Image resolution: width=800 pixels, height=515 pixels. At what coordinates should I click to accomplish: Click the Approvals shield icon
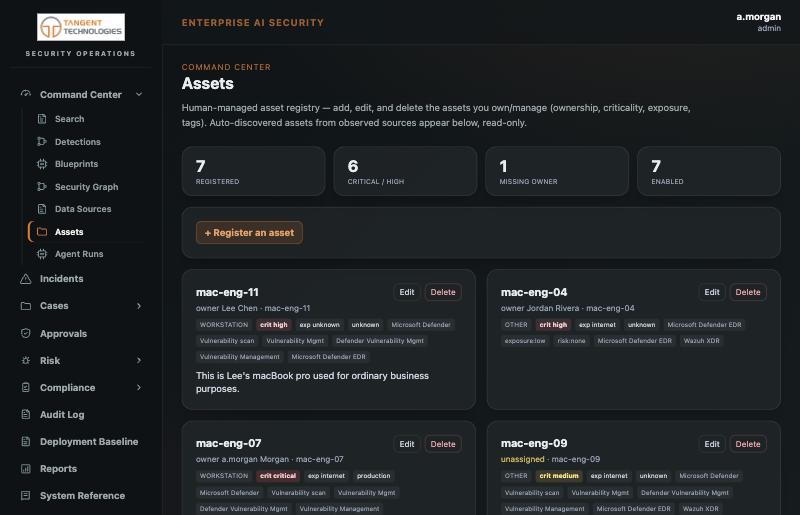point(26,333)
